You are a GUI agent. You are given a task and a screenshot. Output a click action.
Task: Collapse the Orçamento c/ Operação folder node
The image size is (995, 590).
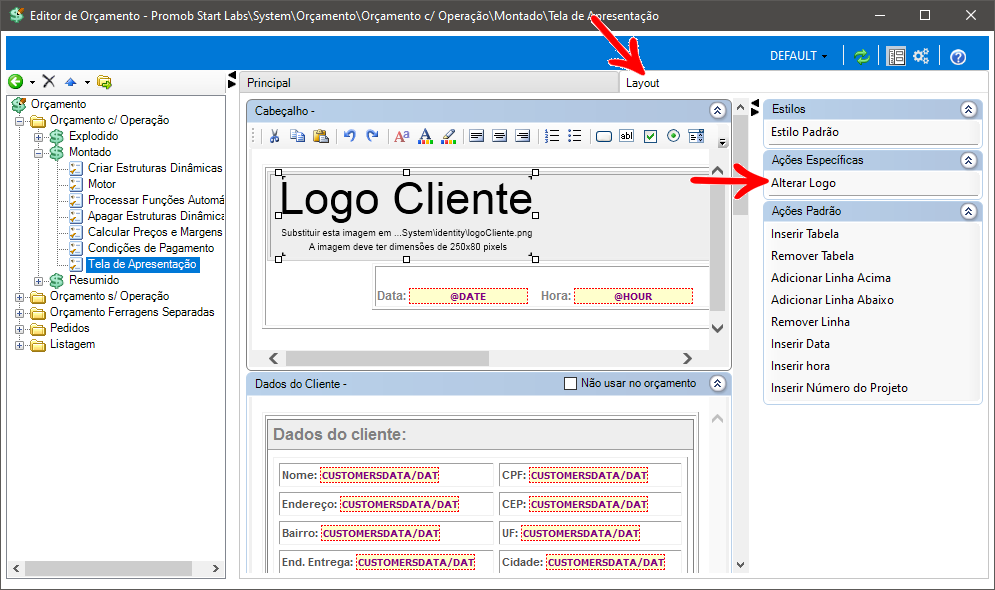click(x=20, y=121)
